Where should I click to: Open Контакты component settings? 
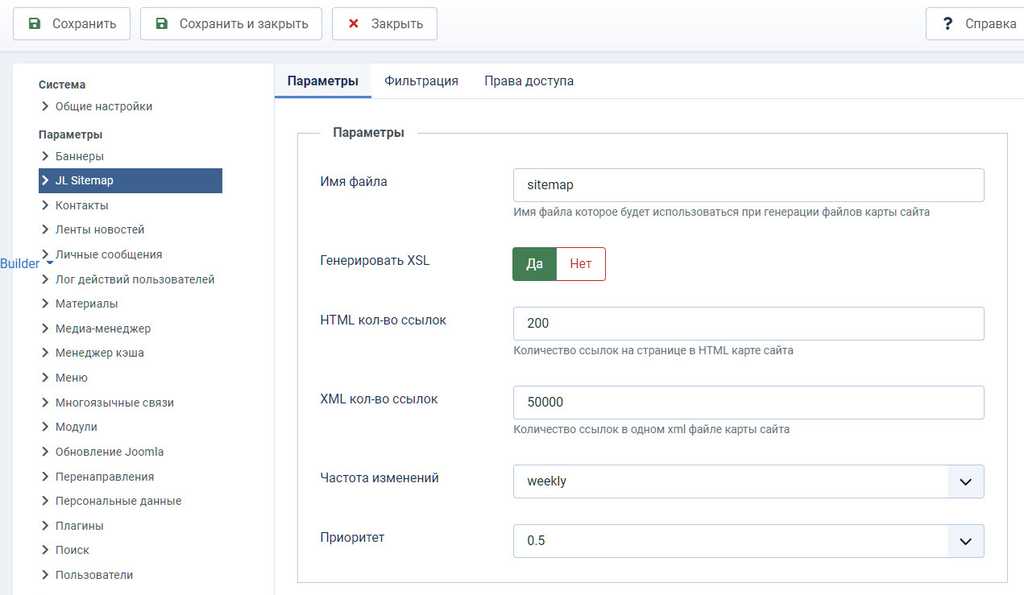82,205
